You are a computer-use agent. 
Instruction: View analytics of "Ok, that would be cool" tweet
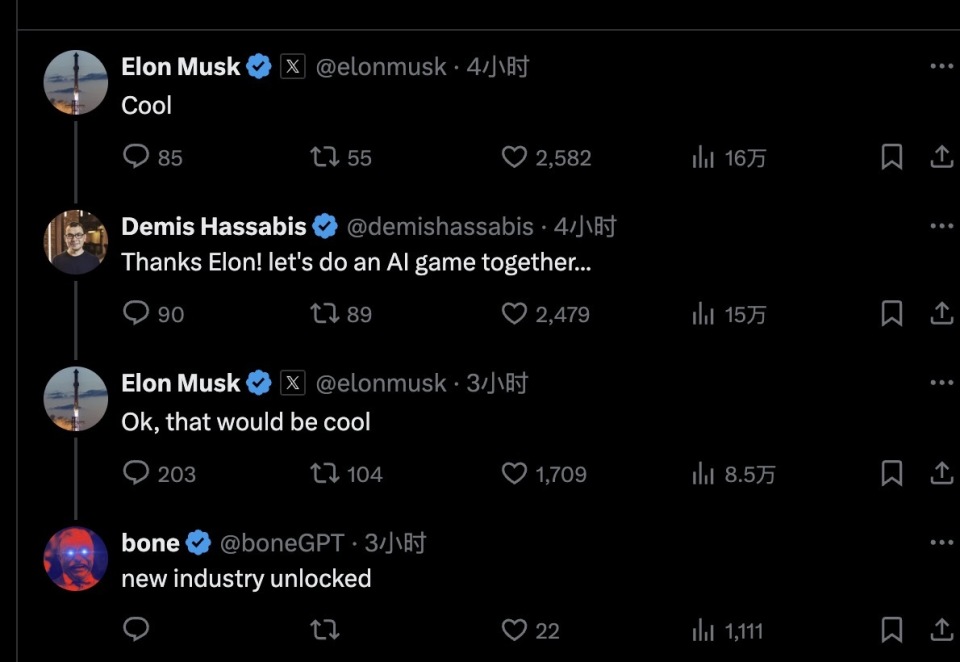coord(703,474)
